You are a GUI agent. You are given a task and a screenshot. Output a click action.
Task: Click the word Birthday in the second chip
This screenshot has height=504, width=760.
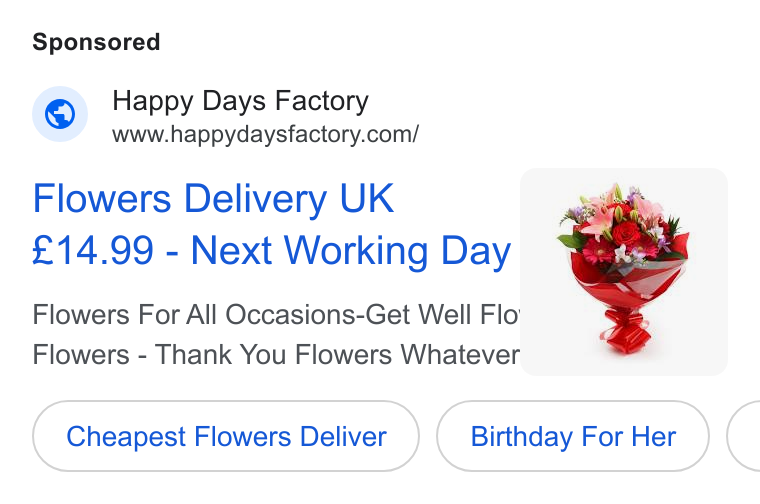(522, 437)
